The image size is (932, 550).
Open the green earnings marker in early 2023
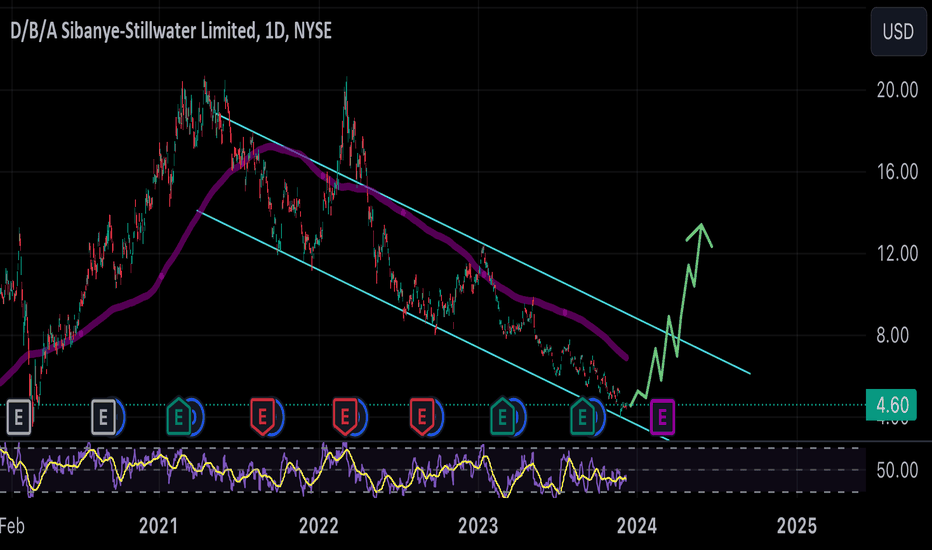pyautogui.click(x=503, y=417)
